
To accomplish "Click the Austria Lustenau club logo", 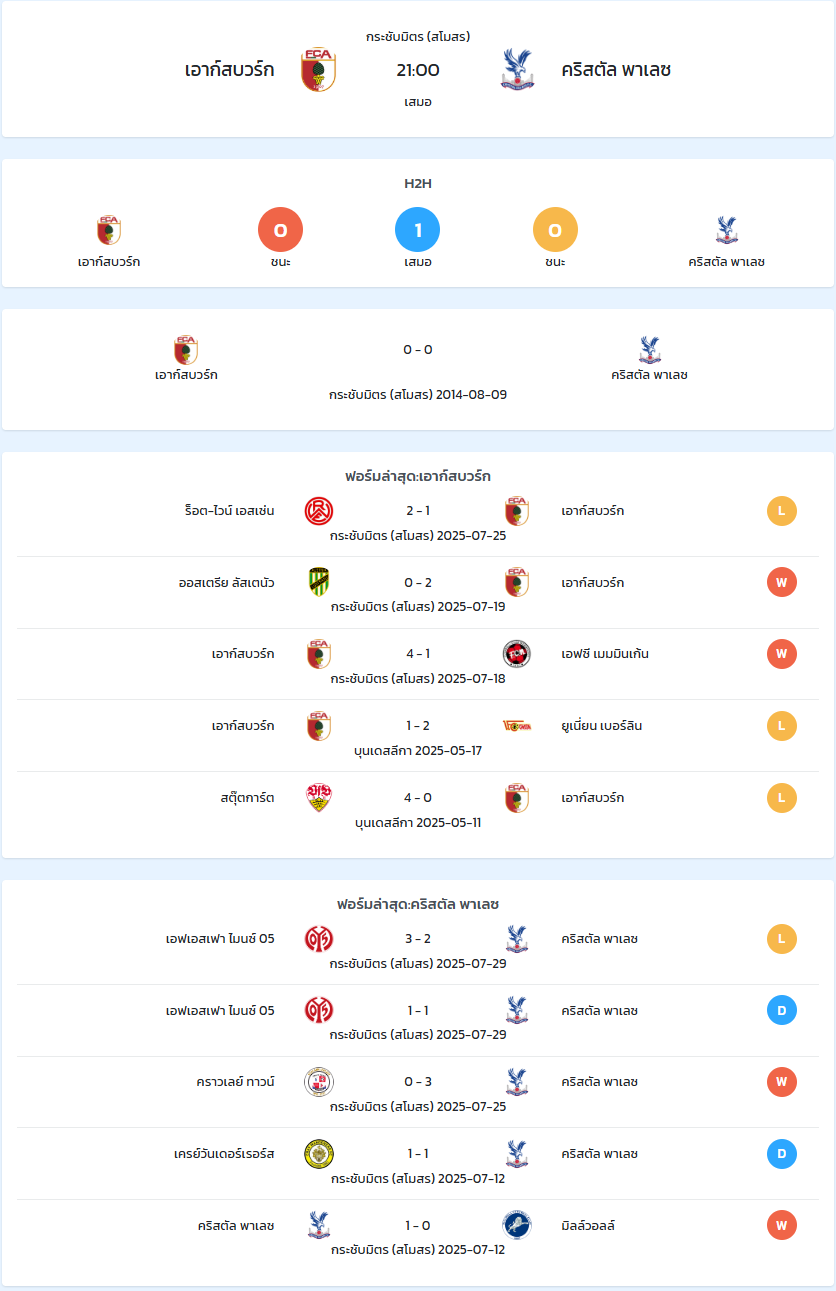I will pyautogui.click(x=319, y=583).
